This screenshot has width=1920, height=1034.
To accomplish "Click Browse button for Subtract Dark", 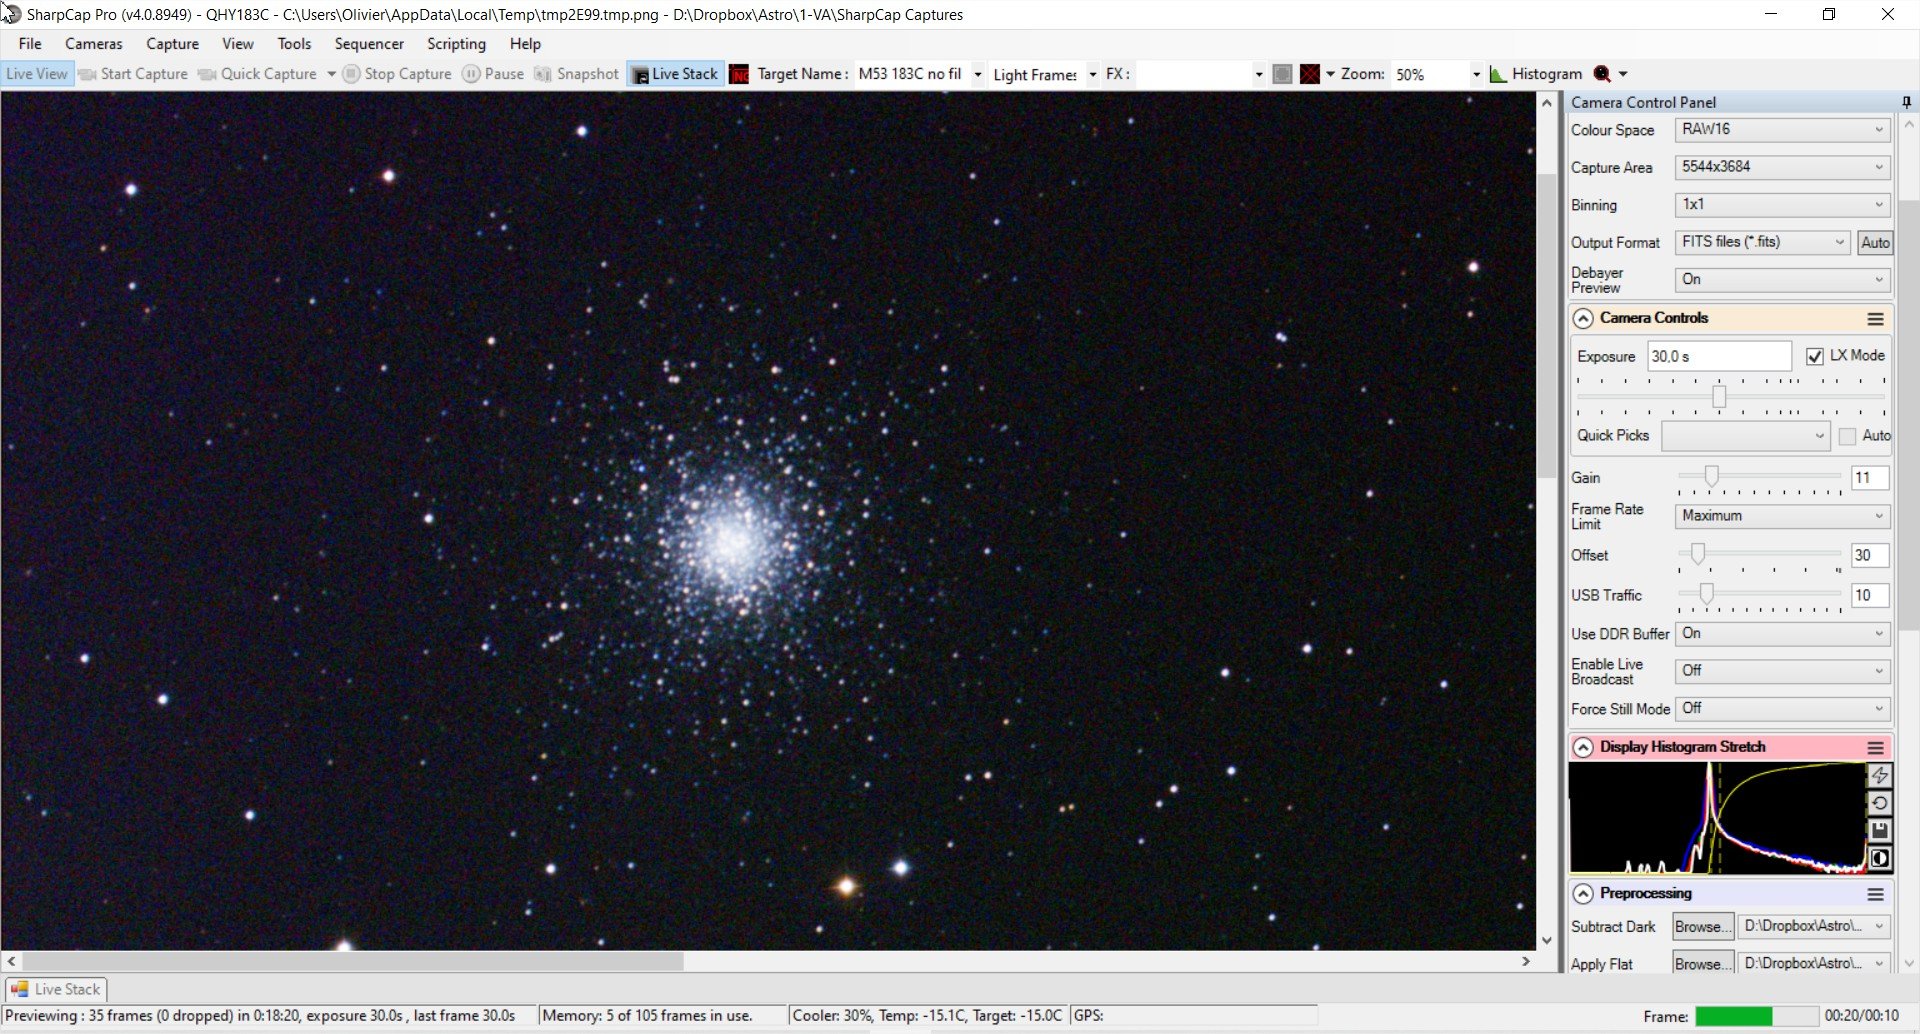I will click(x=1703, y=927).
